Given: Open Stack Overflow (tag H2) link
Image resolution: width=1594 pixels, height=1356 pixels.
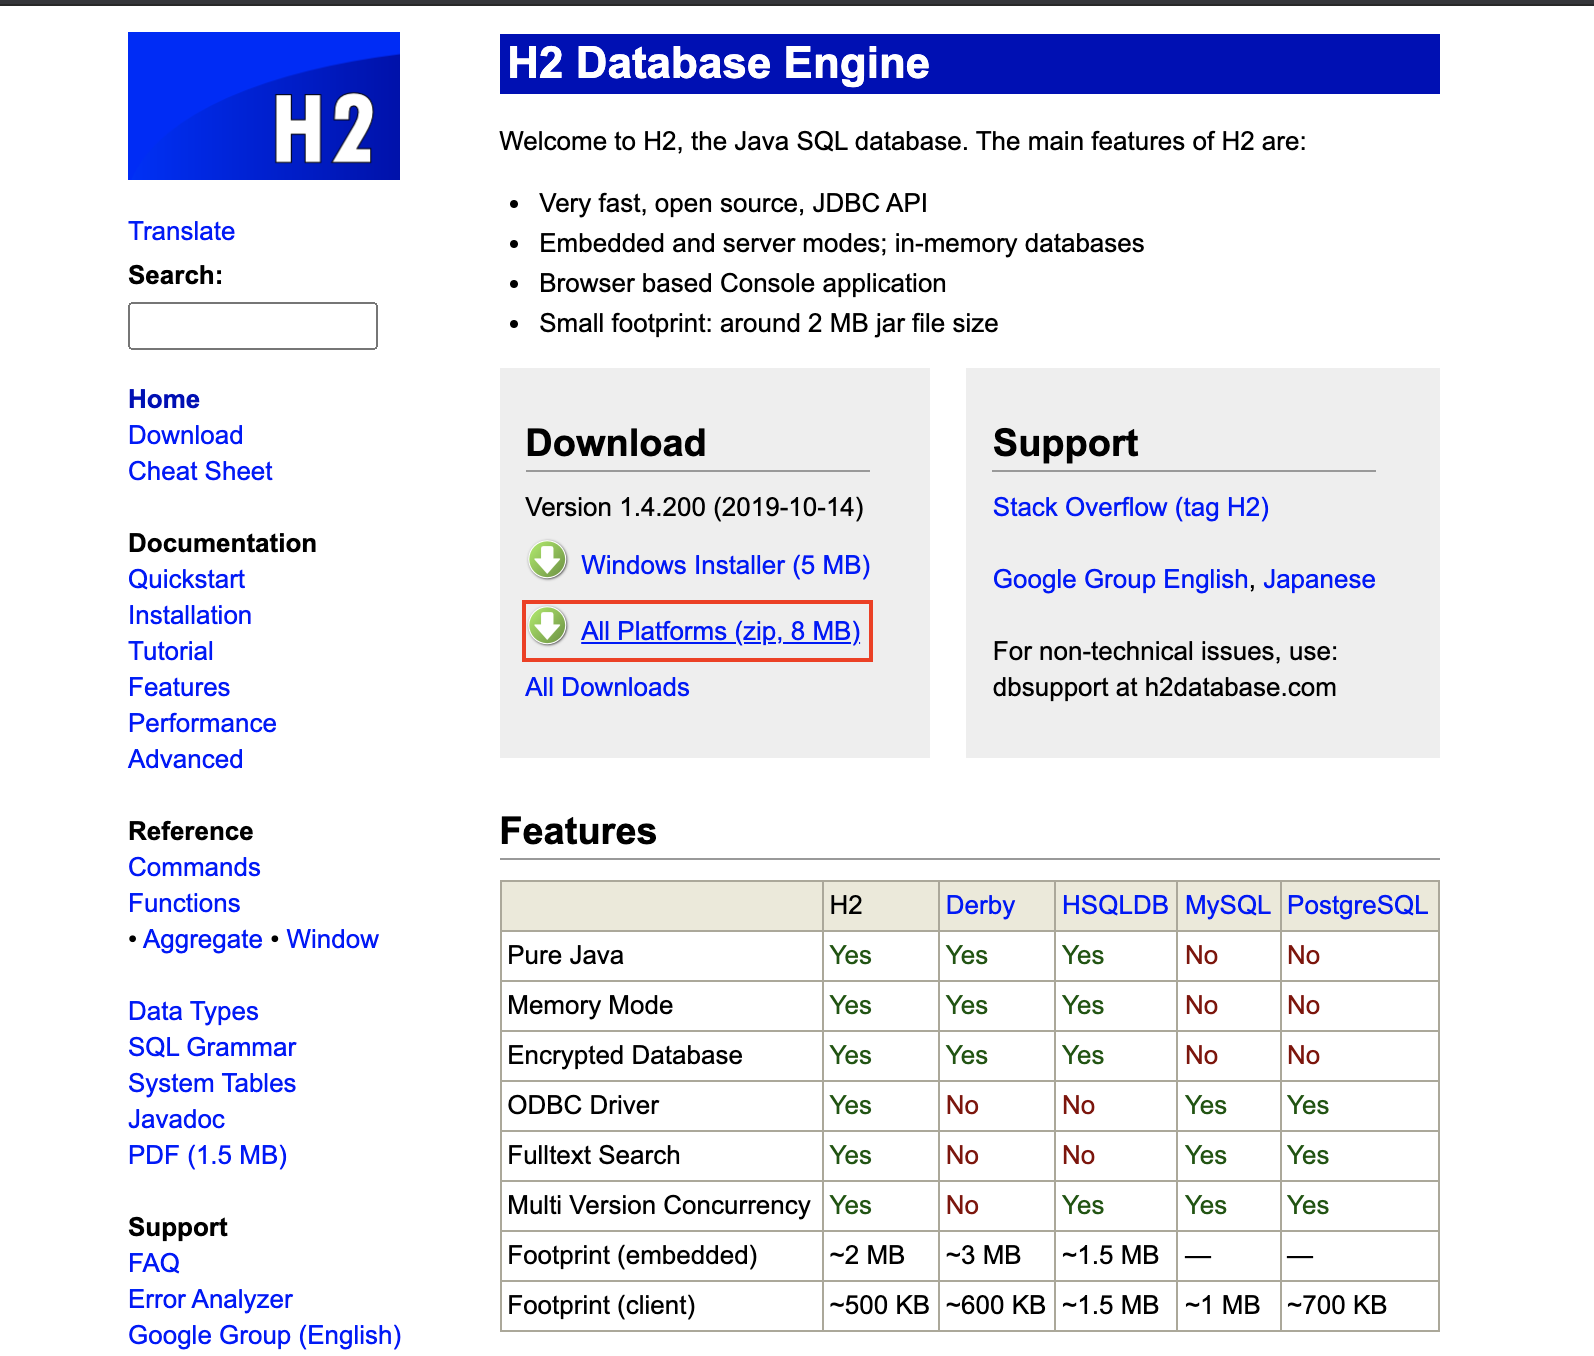Looking at the screenshot, I should point(1130,507).
